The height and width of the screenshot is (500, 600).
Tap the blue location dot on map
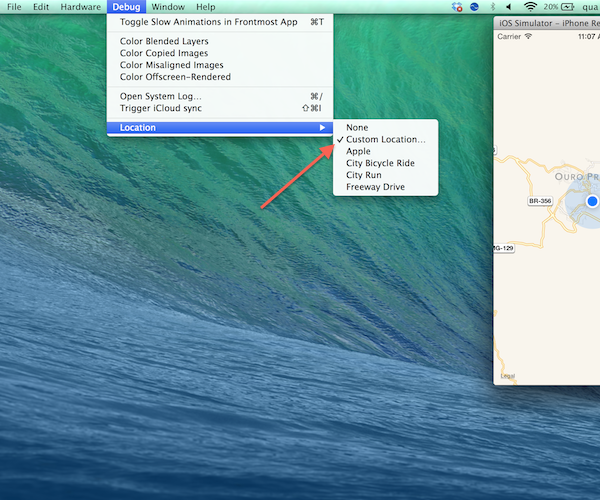click(x=592, y=201)
